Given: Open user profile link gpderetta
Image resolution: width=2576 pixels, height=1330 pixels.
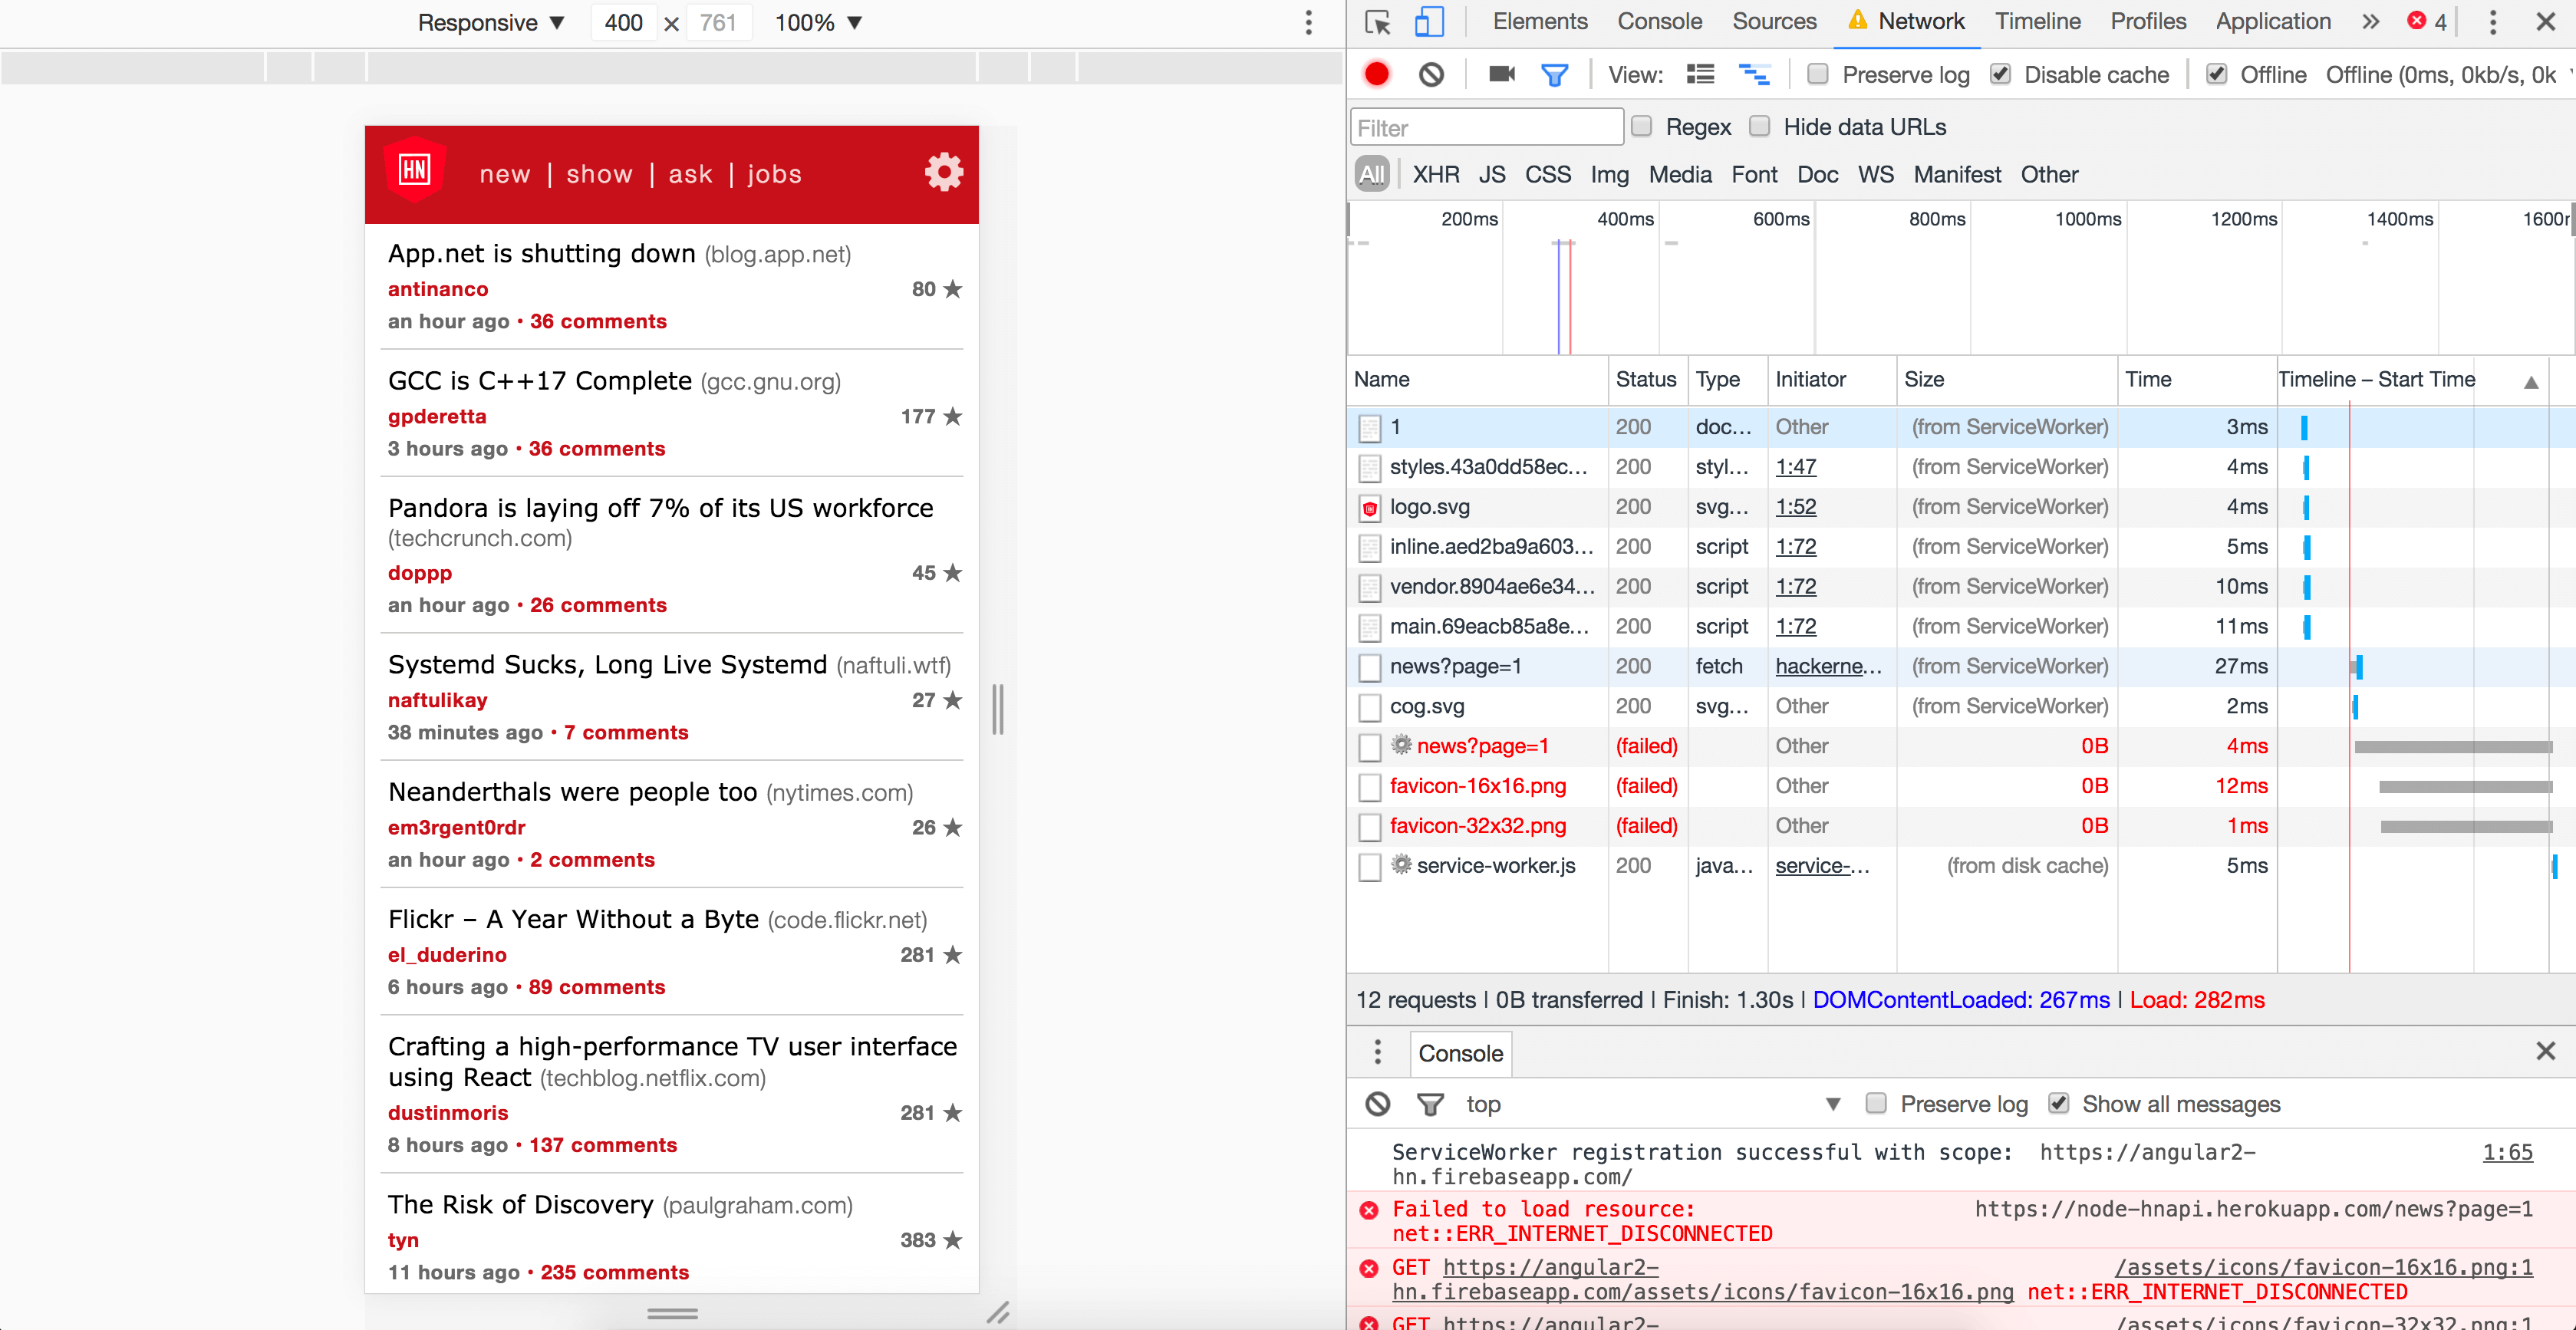Looking at the screenshot, I should coord(437,416).
